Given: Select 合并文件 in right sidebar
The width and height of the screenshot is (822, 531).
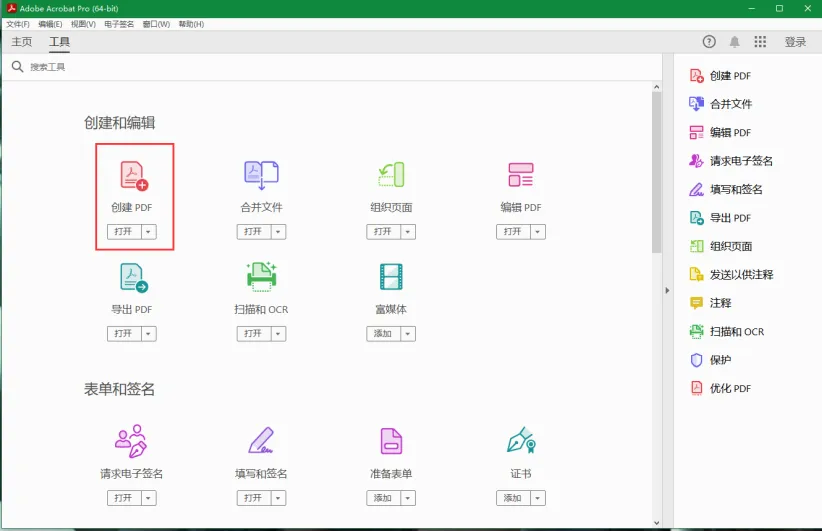Looking at the screenshot, I should (720, 104).
